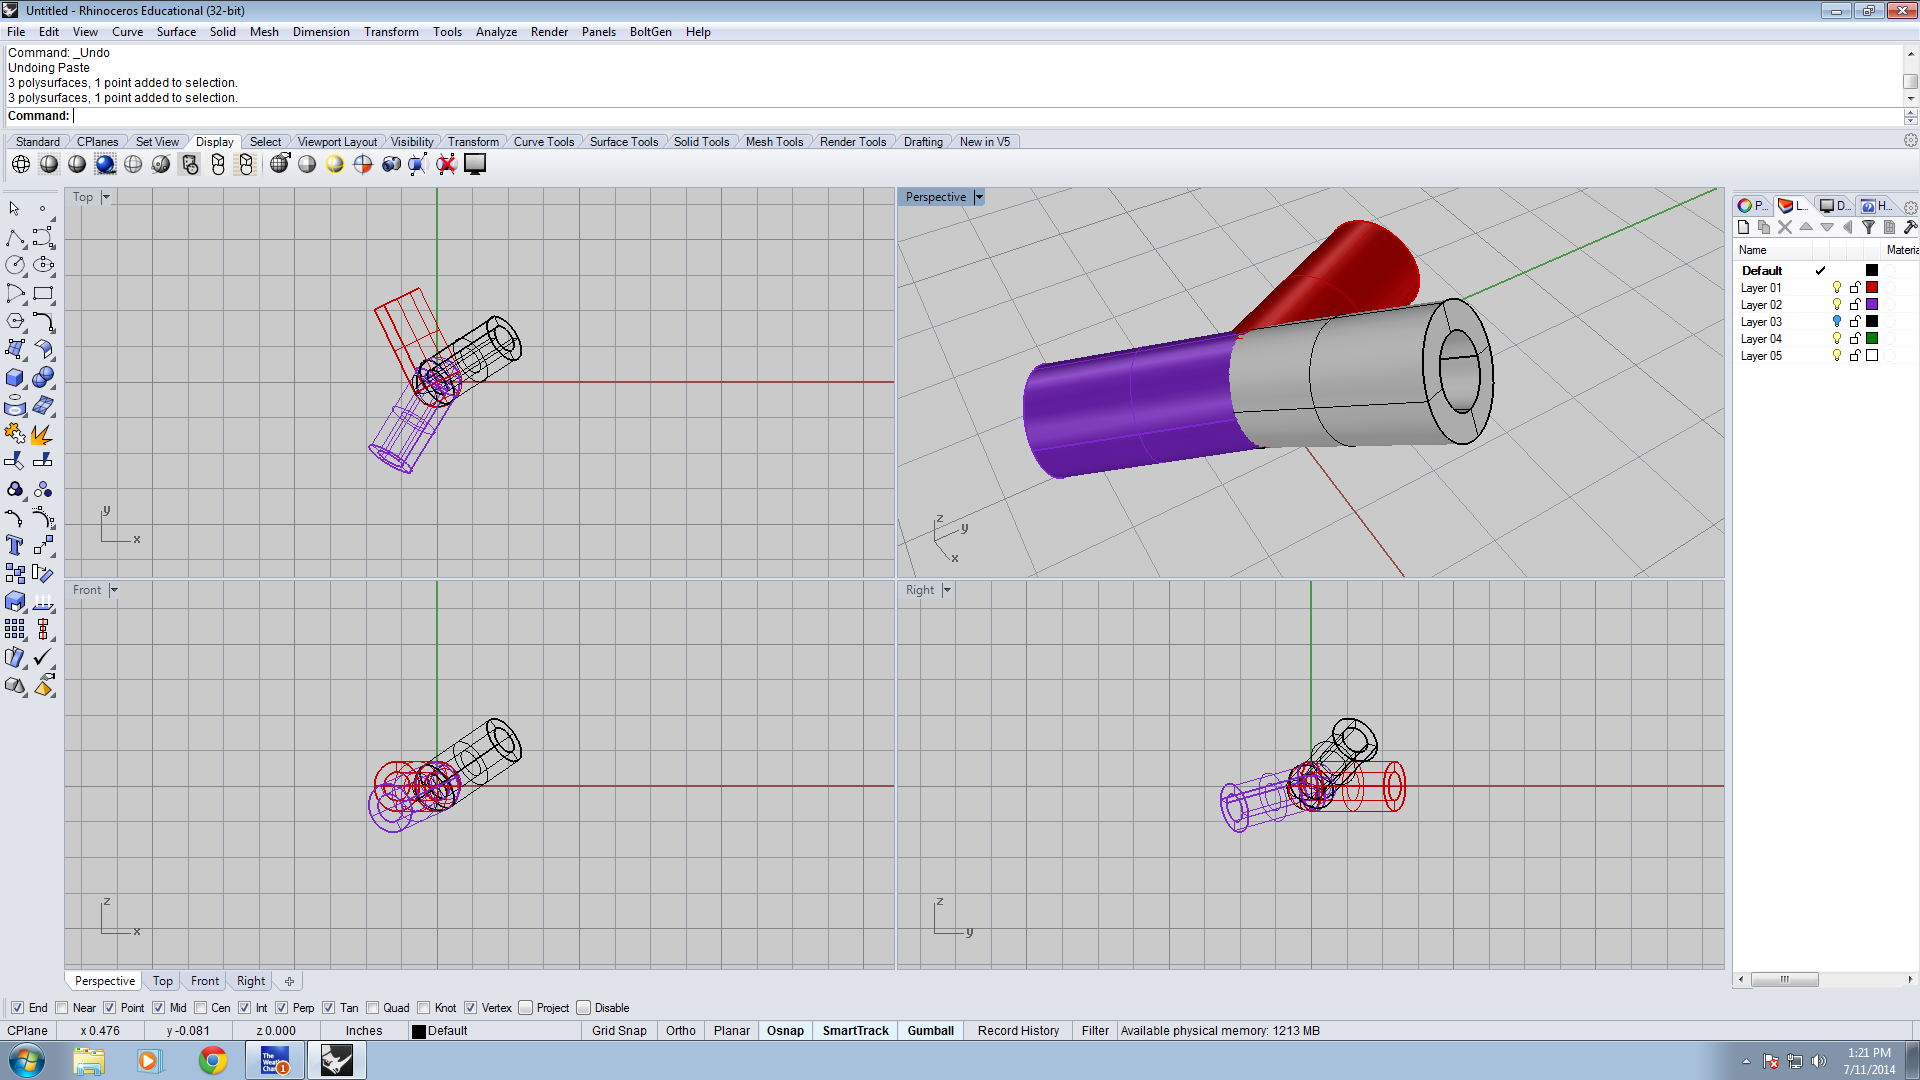This screenshot has height=1080, width=1920.
Task: Click the Windows Start button
Action: pyautogui.click(x=26, y=1060)
